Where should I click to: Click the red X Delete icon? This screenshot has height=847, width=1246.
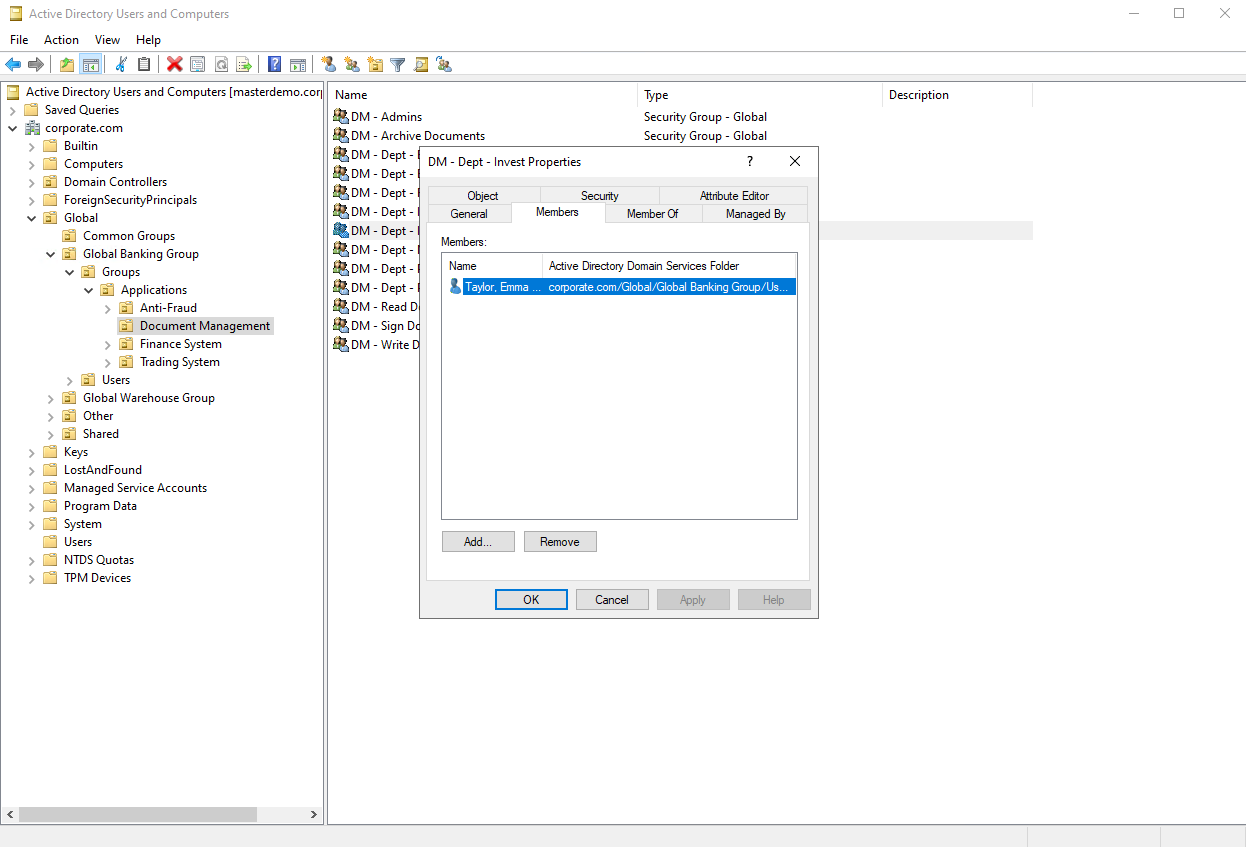click(175, 65)
